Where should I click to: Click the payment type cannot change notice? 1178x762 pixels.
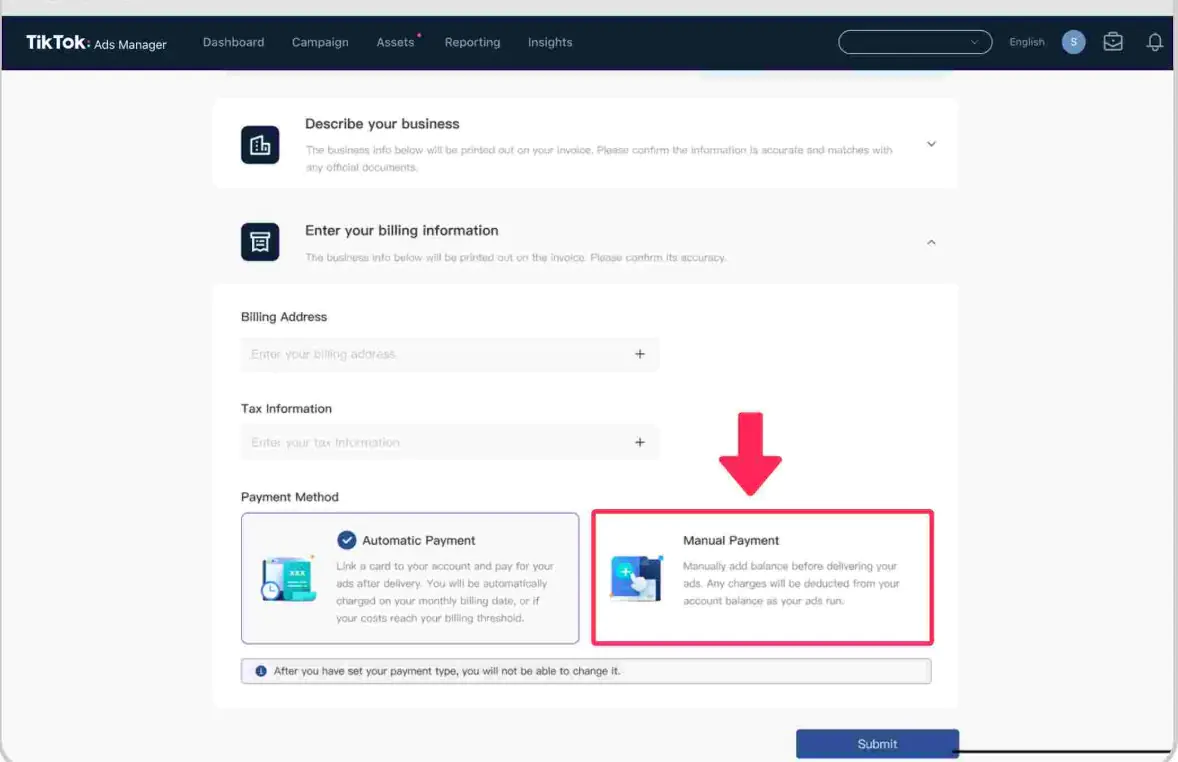[585, 671]
